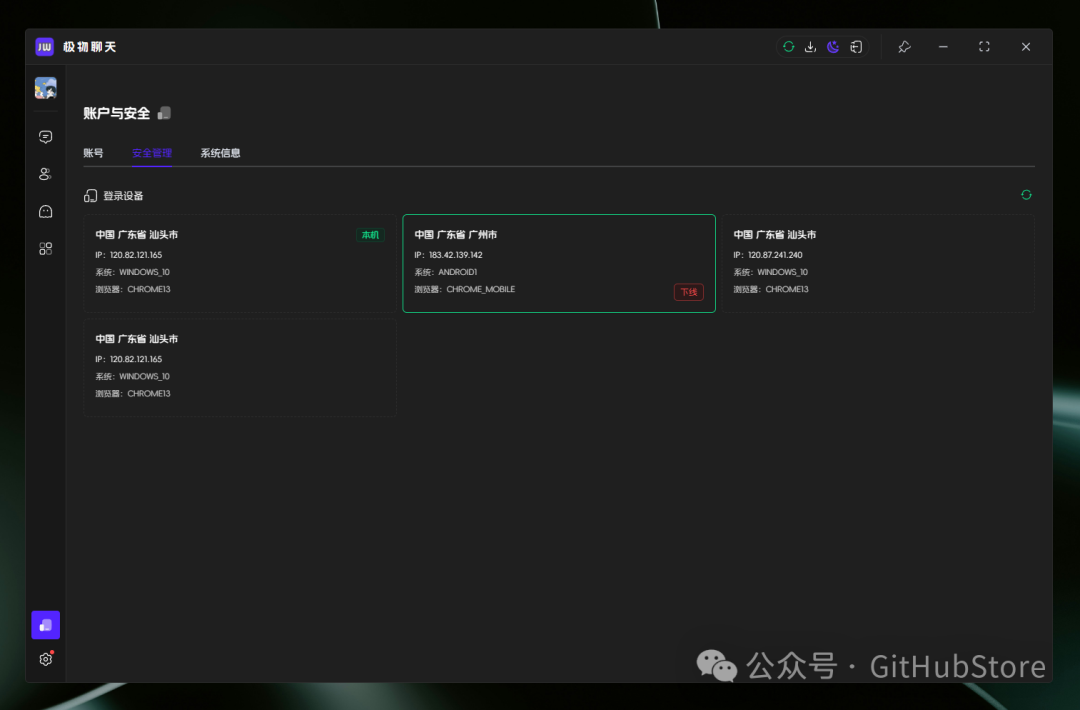
Task: Minimize the 极物聊天 window
Action: (943, 47)
